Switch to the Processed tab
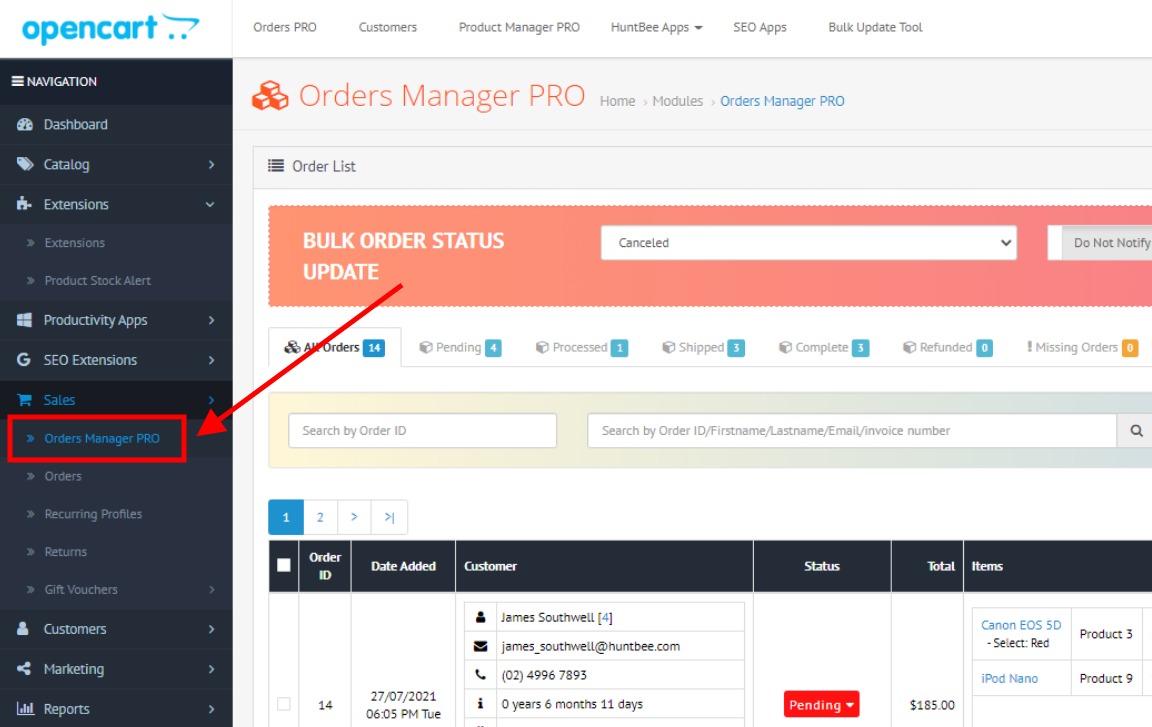 pyautogui.click(x=581, y=347)
